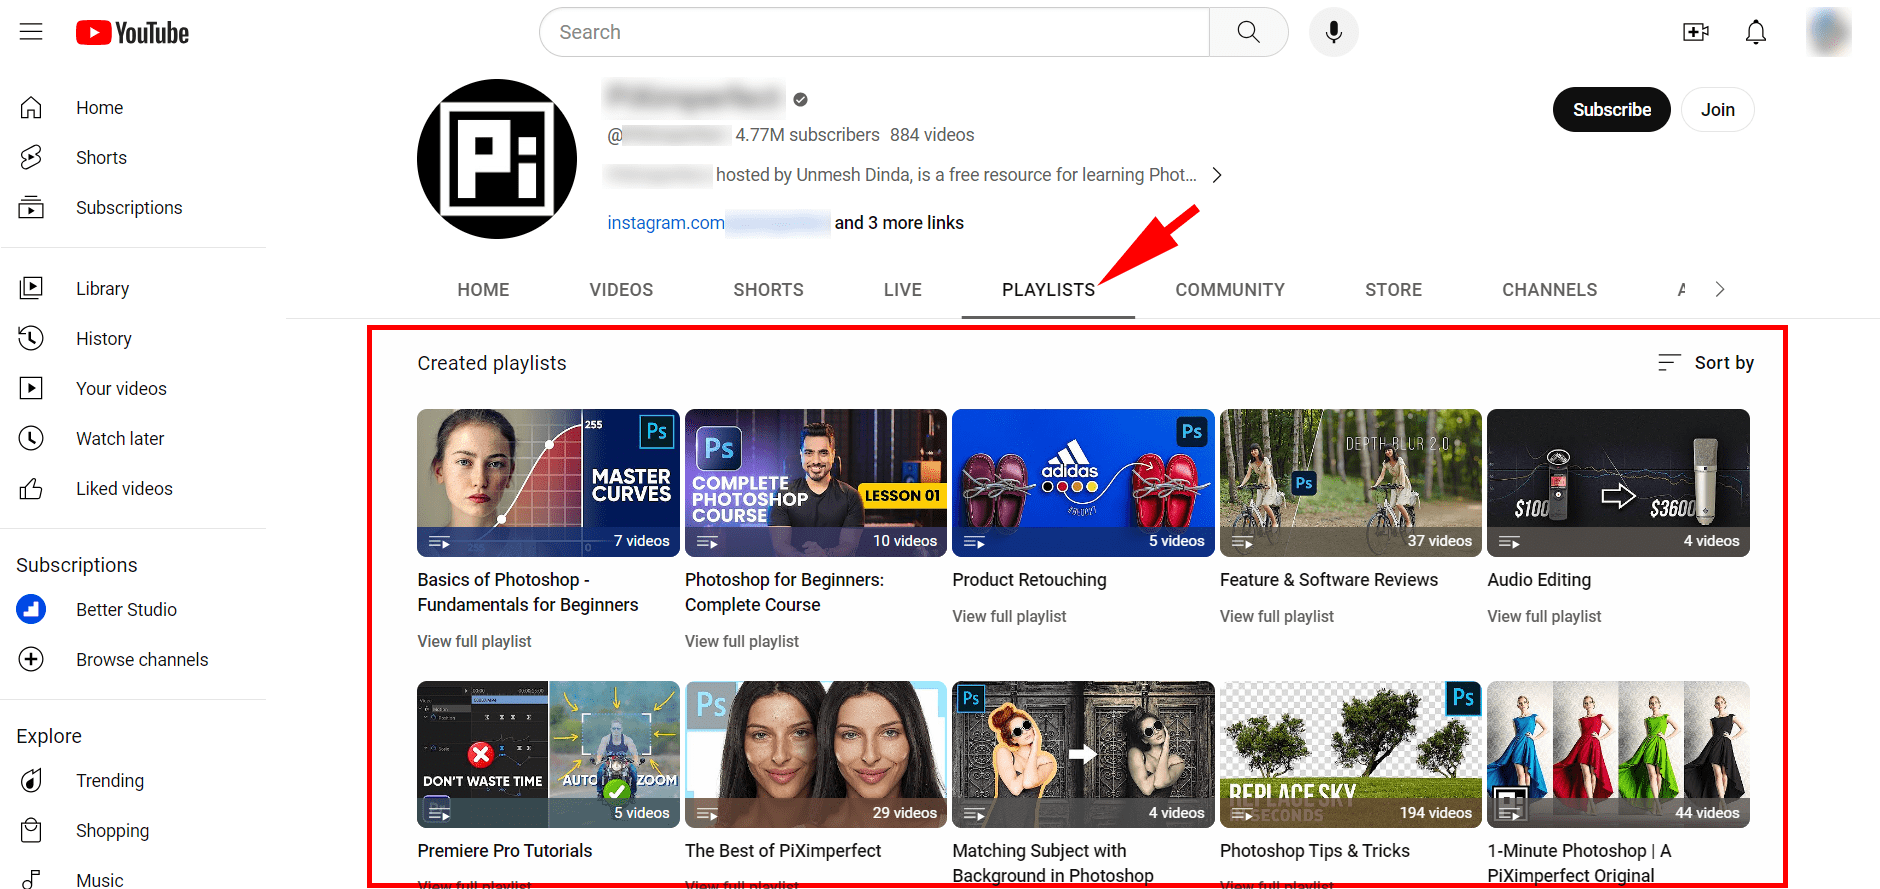Switch to the channel HOME tab

[483, 289]
